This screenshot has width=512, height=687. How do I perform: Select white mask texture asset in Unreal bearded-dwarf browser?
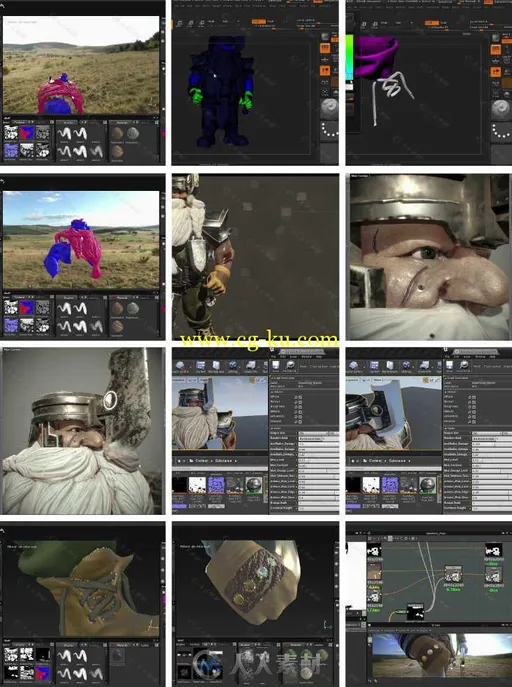pos(198,485)
